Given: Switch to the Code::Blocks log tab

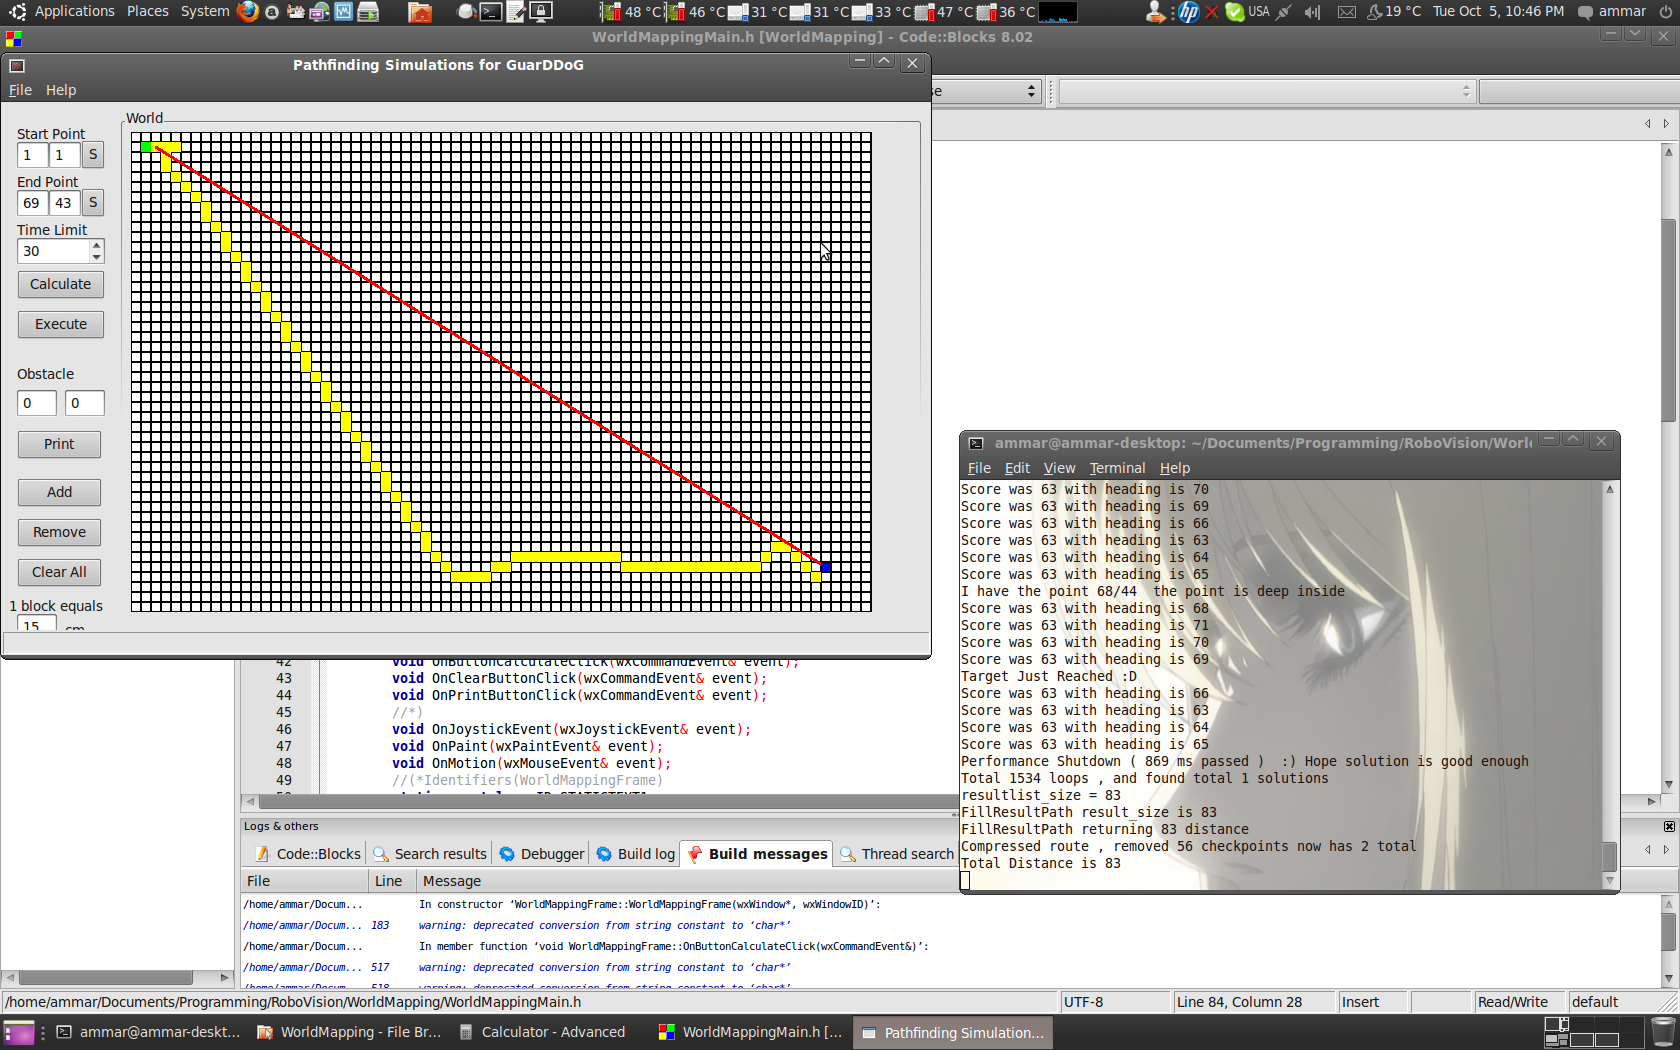Looking at the screenshot, I should 307,854.
